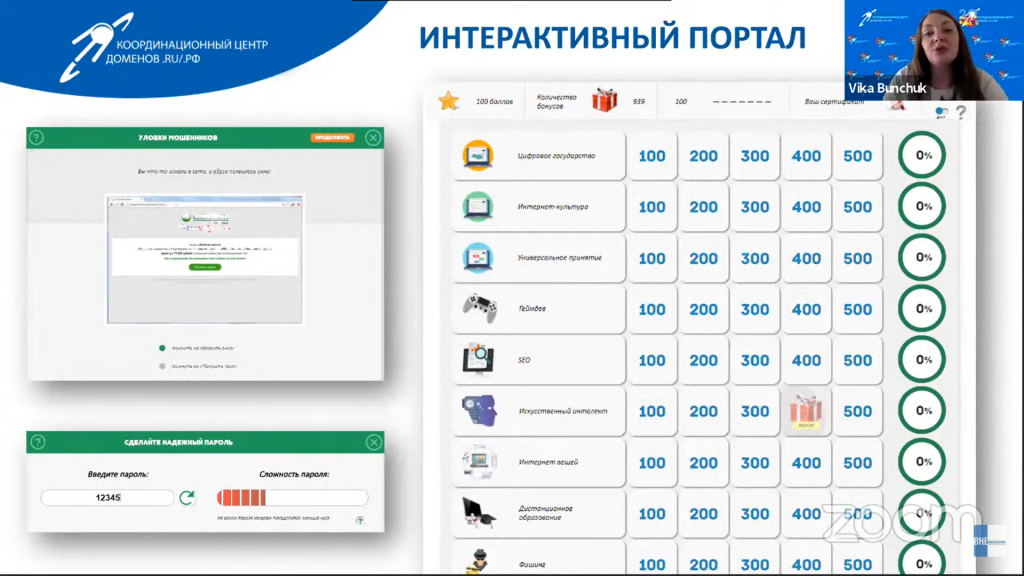Click the refresh icon beside the password field
This screenshot has height=576, width=1024.
point(187,497)
